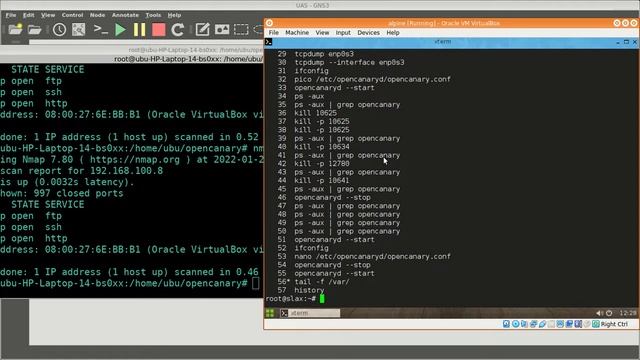The image size is (640, 360).
Task: Click scan report for 192.168.100.8 text
Action: [x=82, y=171]
